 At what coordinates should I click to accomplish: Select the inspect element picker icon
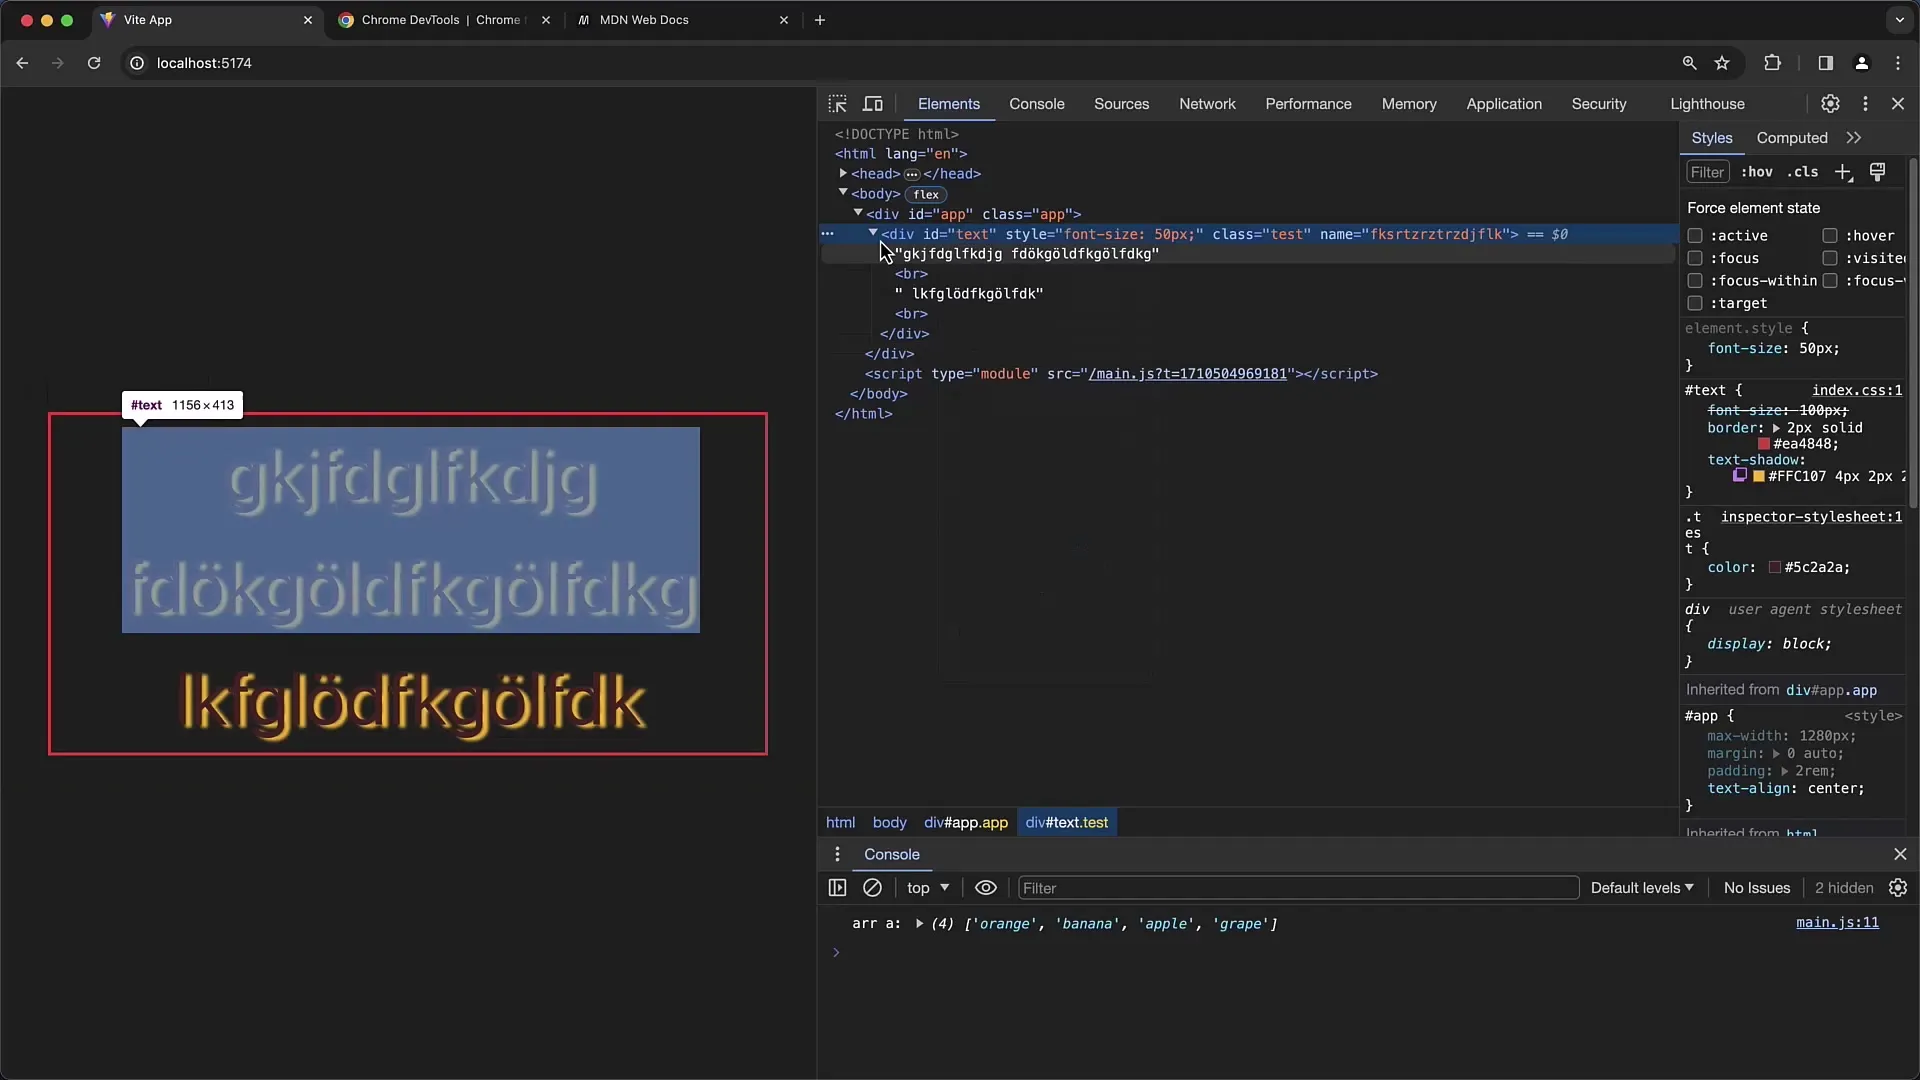pos(837,104)
